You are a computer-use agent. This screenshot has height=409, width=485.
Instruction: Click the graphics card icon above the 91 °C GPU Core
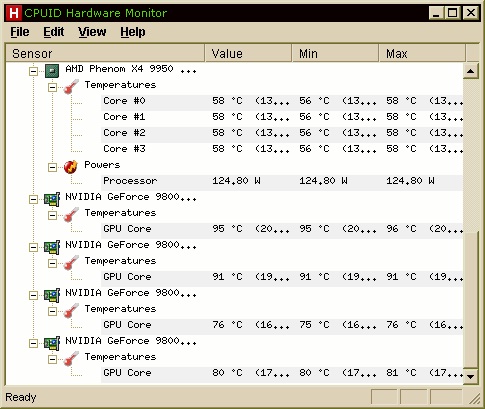pyautogui.click(x=52, y=247)
